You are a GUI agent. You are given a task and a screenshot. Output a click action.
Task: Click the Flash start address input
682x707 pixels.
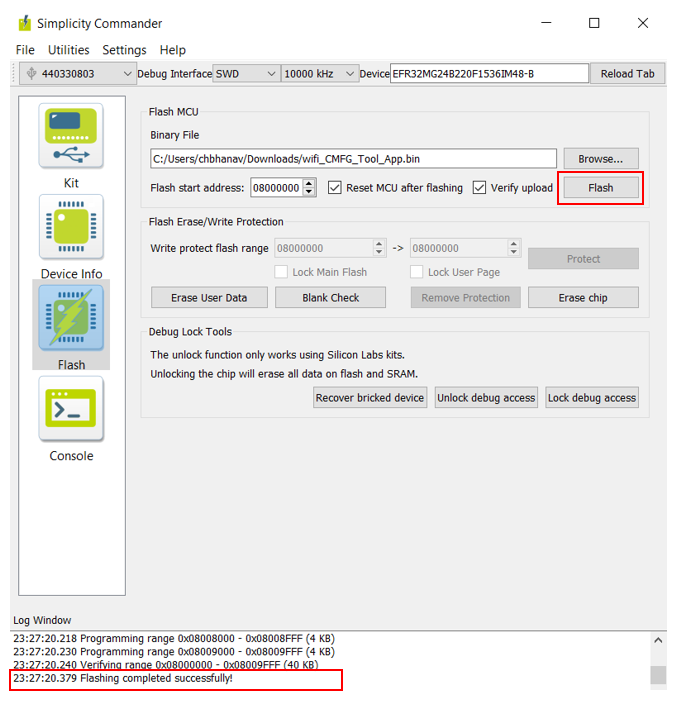pos(277,188)
